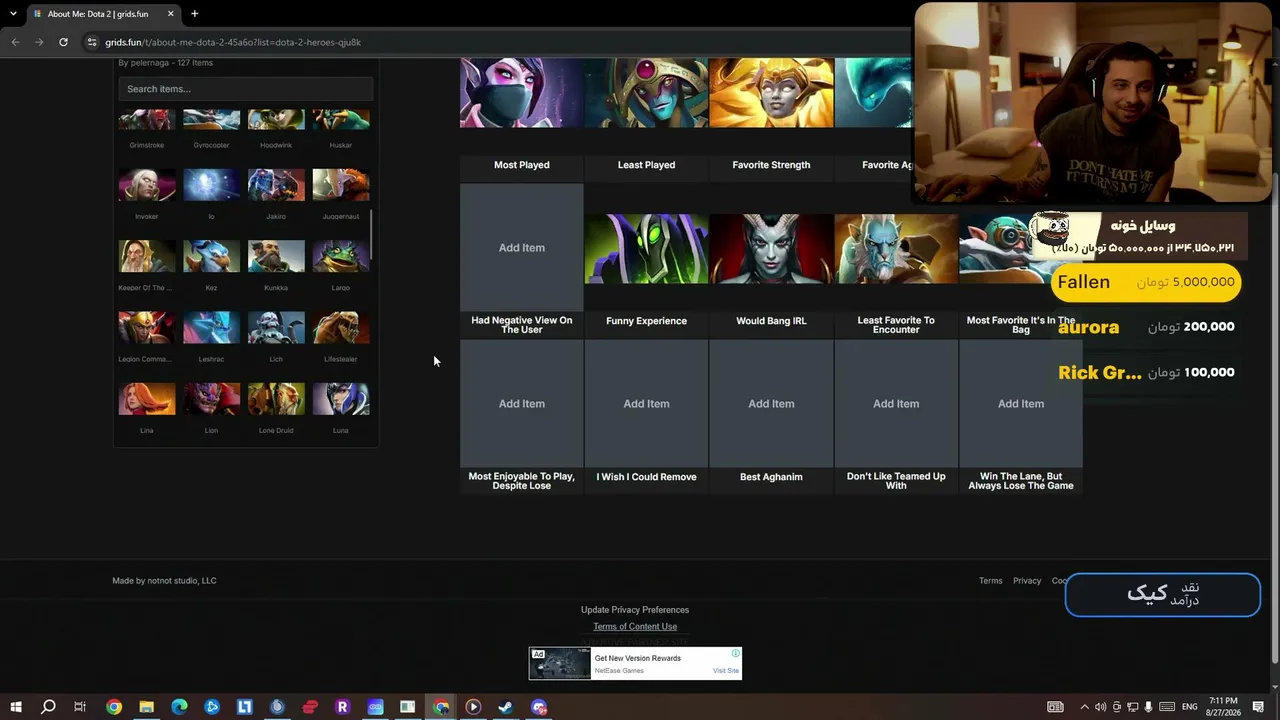Open Update Privacy Preferences link
Viewport: 1280px width, 720px height.
pyautogui.click(x=635, y=610)
